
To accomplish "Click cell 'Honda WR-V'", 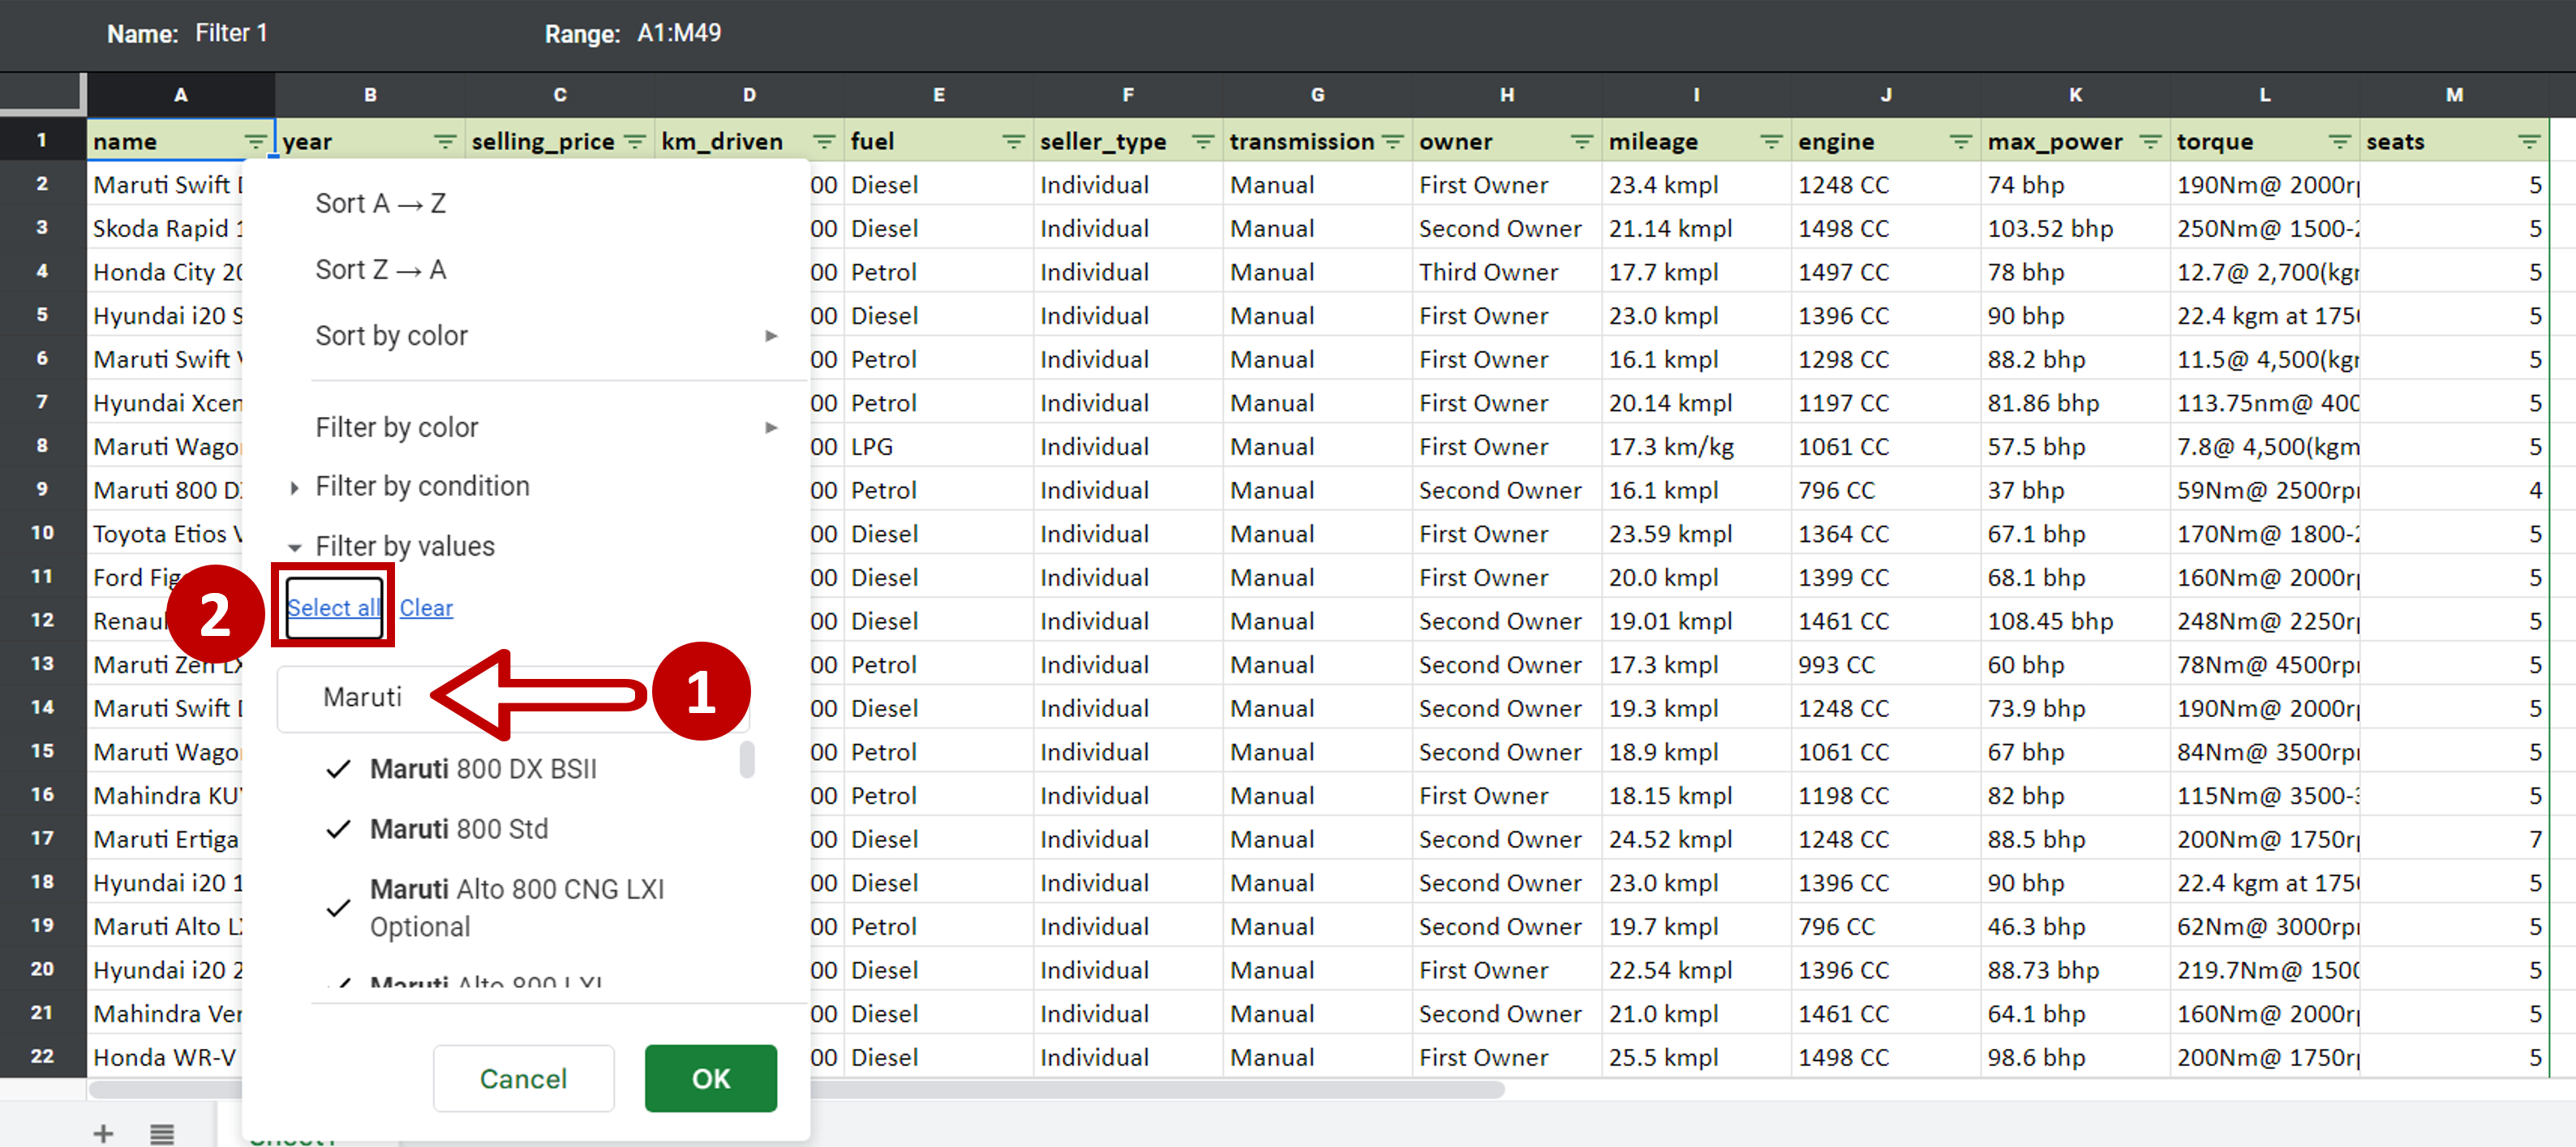I will (165, 1057).
